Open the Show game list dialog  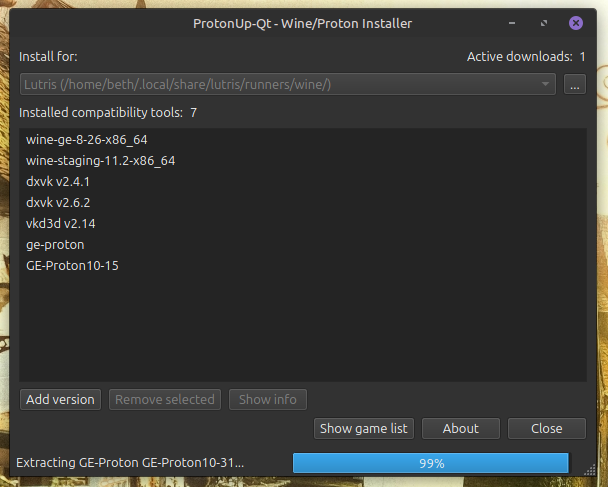(x=364, y=428)
